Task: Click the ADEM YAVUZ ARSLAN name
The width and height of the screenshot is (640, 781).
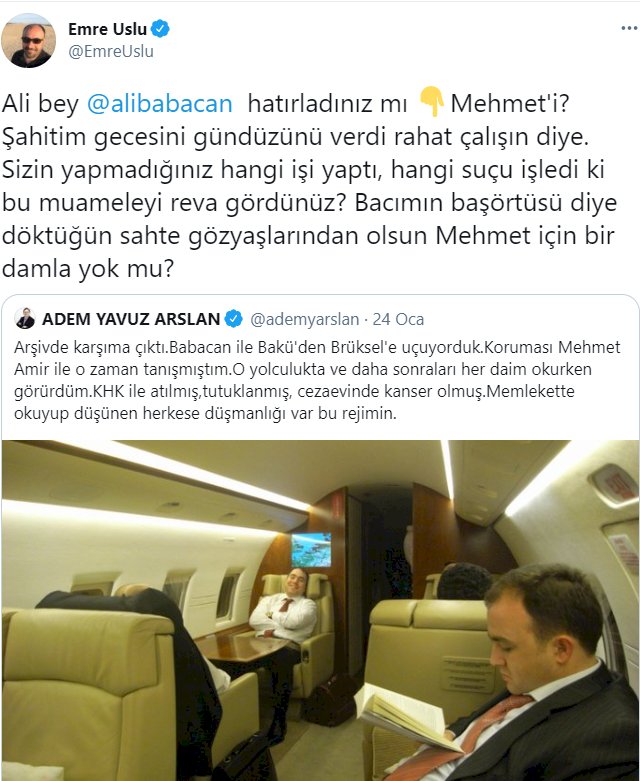Action: coord(131,319)
